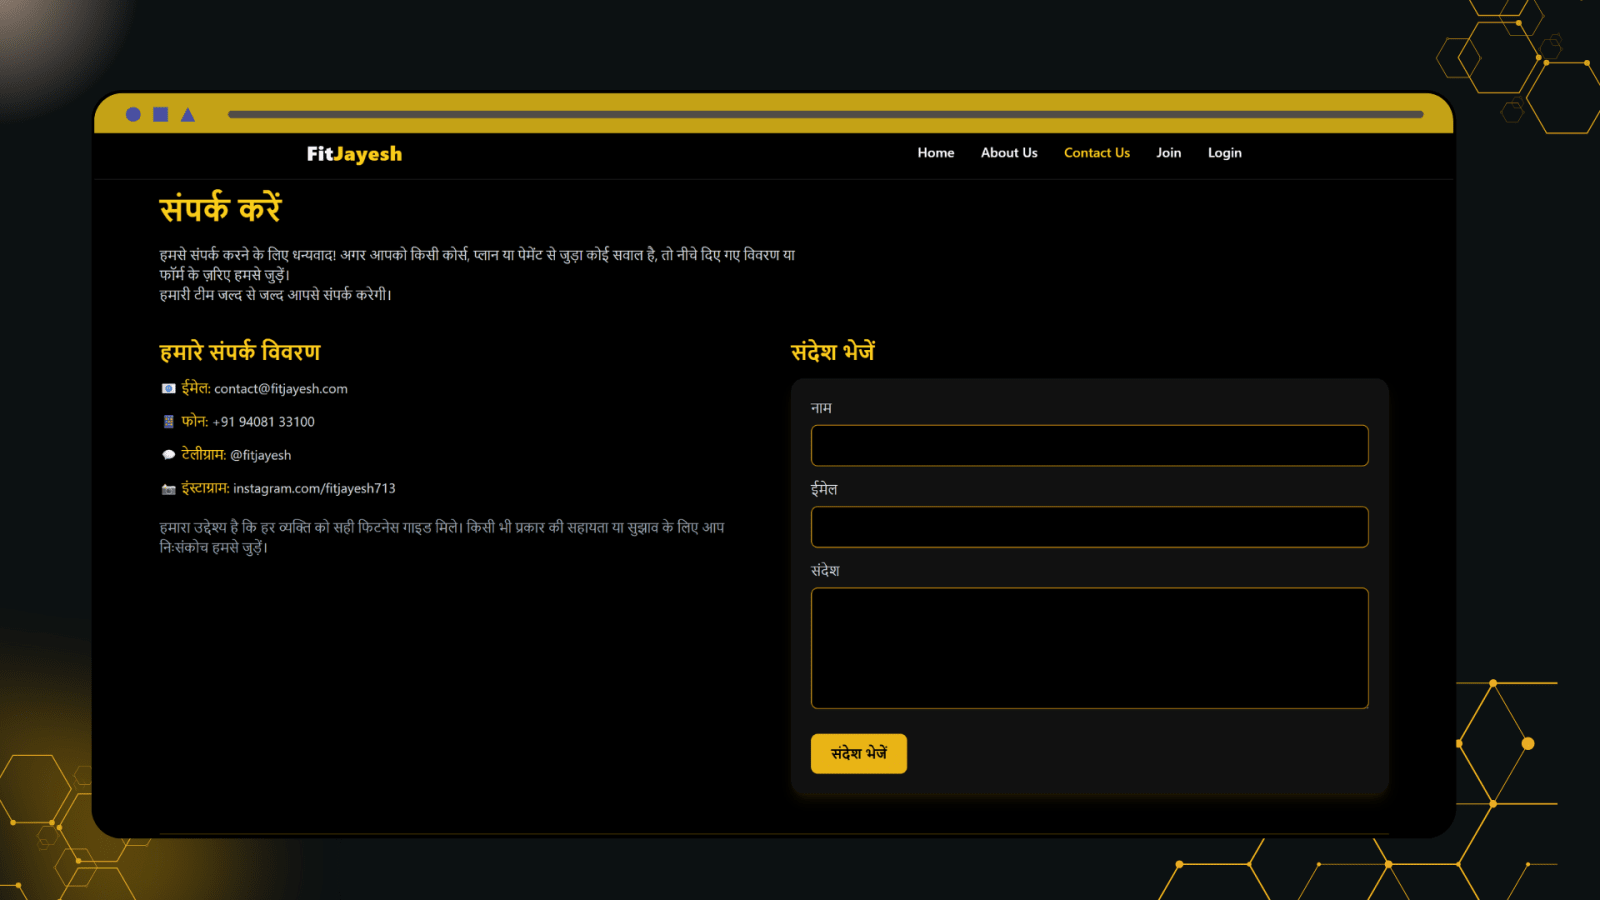
Task: Click the संपर्क करें page heading
Action: pyautogui.click(x=220, y=209)
